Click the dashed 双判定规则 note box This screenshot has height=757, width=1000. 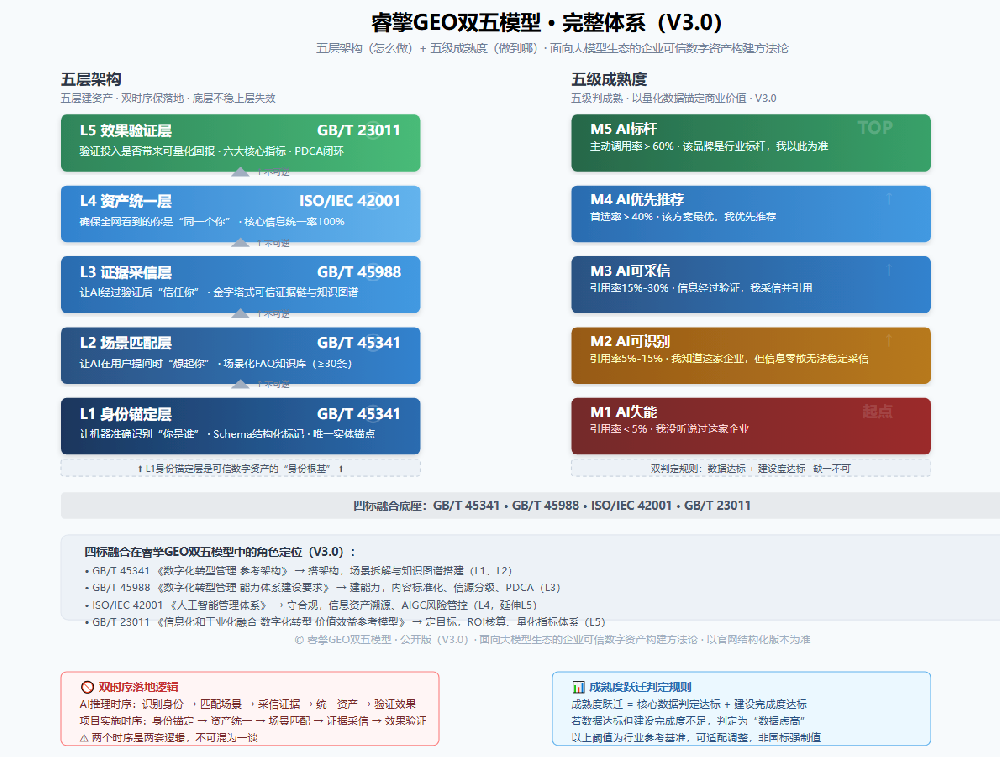[751, 468]
